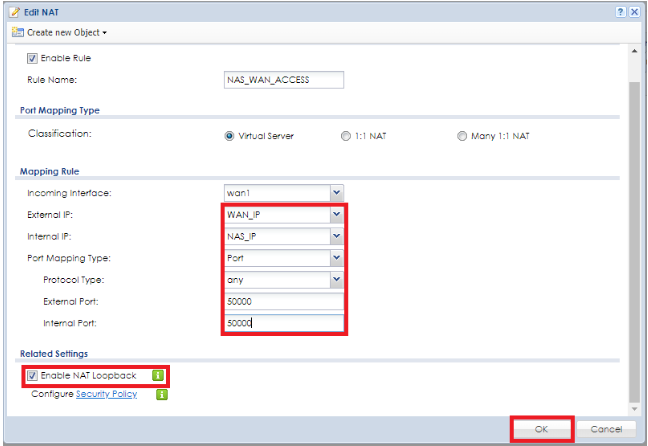Click the Cancel button
This screenshot has width=648, height=446.
tap(606, 429)
